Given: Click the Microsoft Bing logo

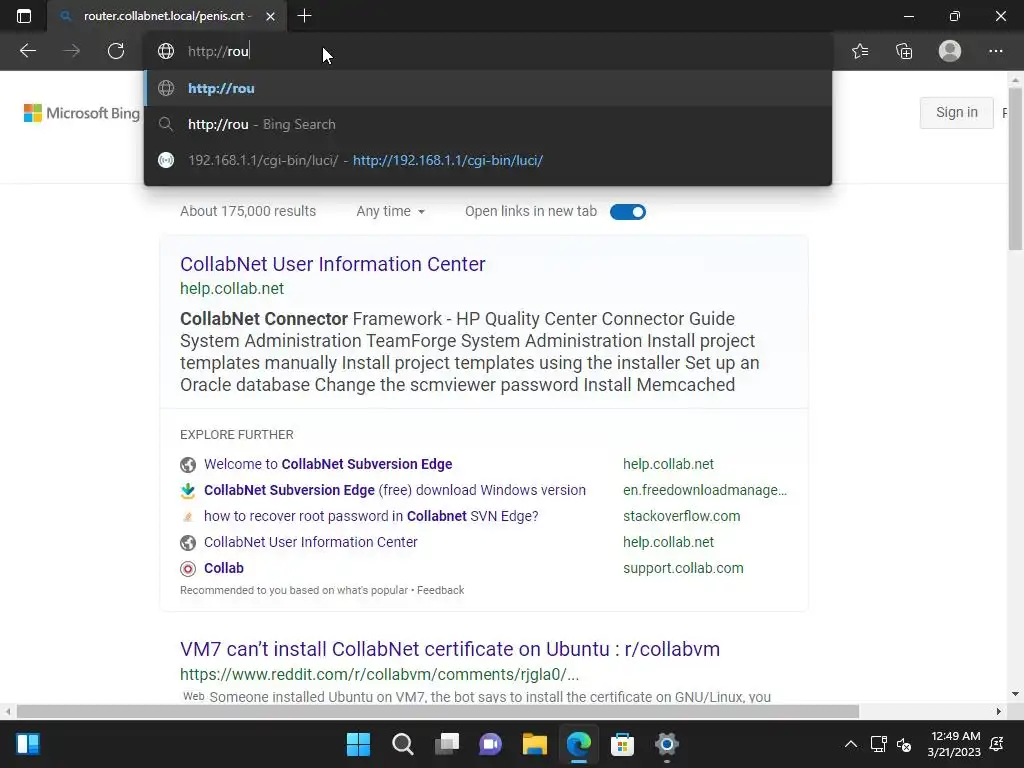Looking at the screenshot, I should click(82, 113).
